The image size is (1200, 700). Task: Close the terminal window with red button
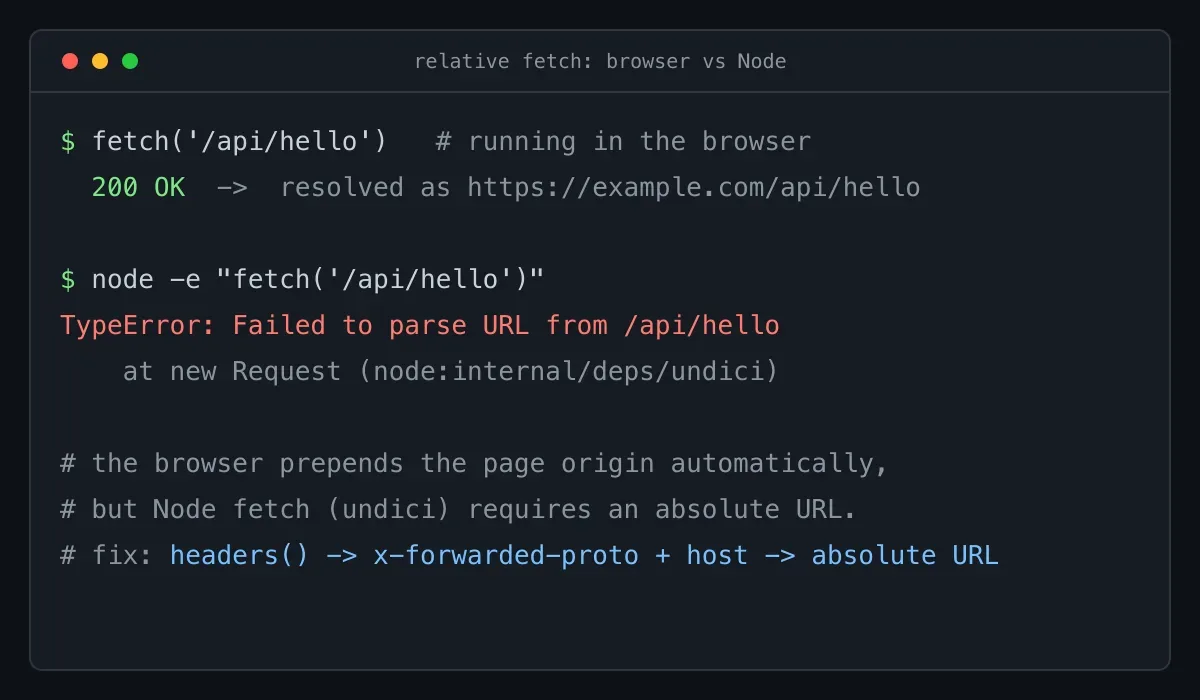pyautogui.click(x=70, y=61)
